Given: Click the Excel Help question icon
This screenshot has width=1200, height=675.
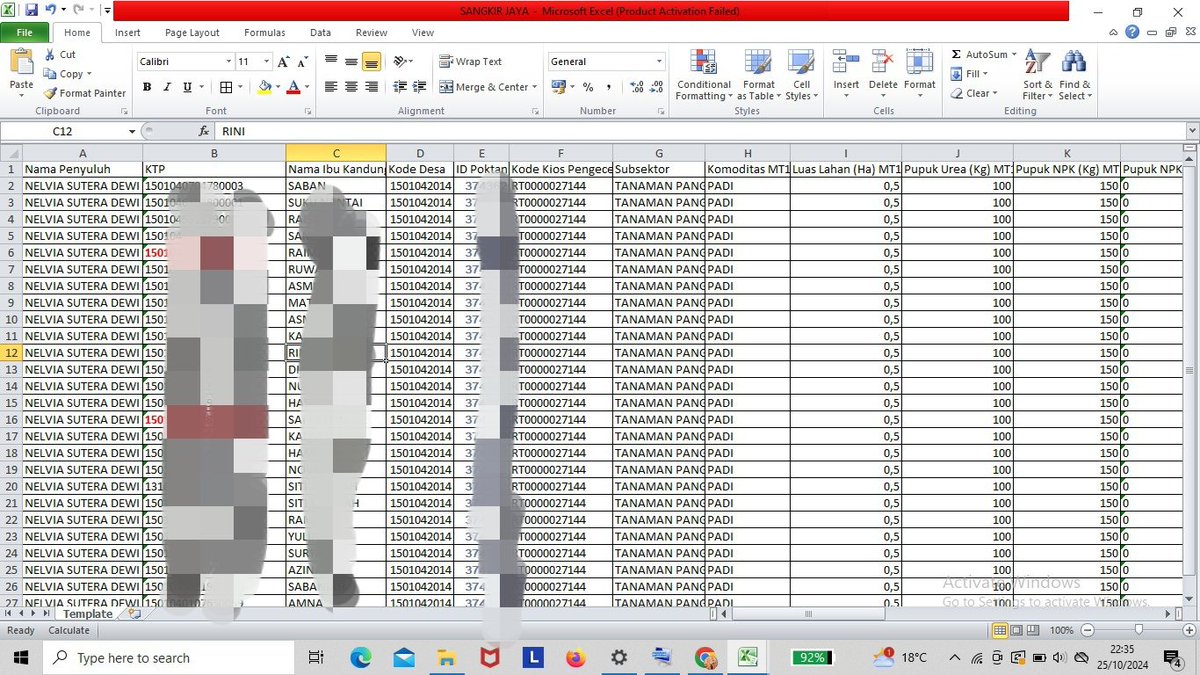Looking at the screenshot, I should tap(1131, 32).
